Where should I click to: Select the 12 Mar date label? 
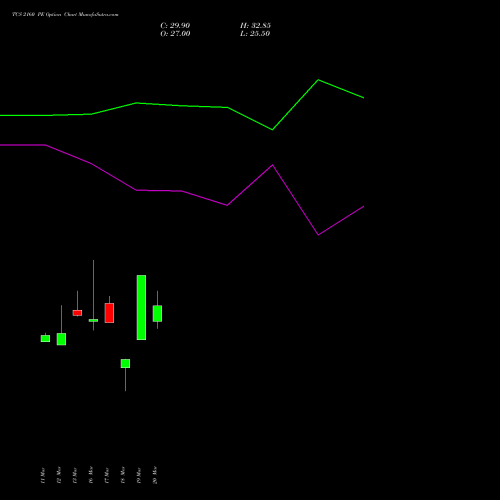[x=59, y=475]
